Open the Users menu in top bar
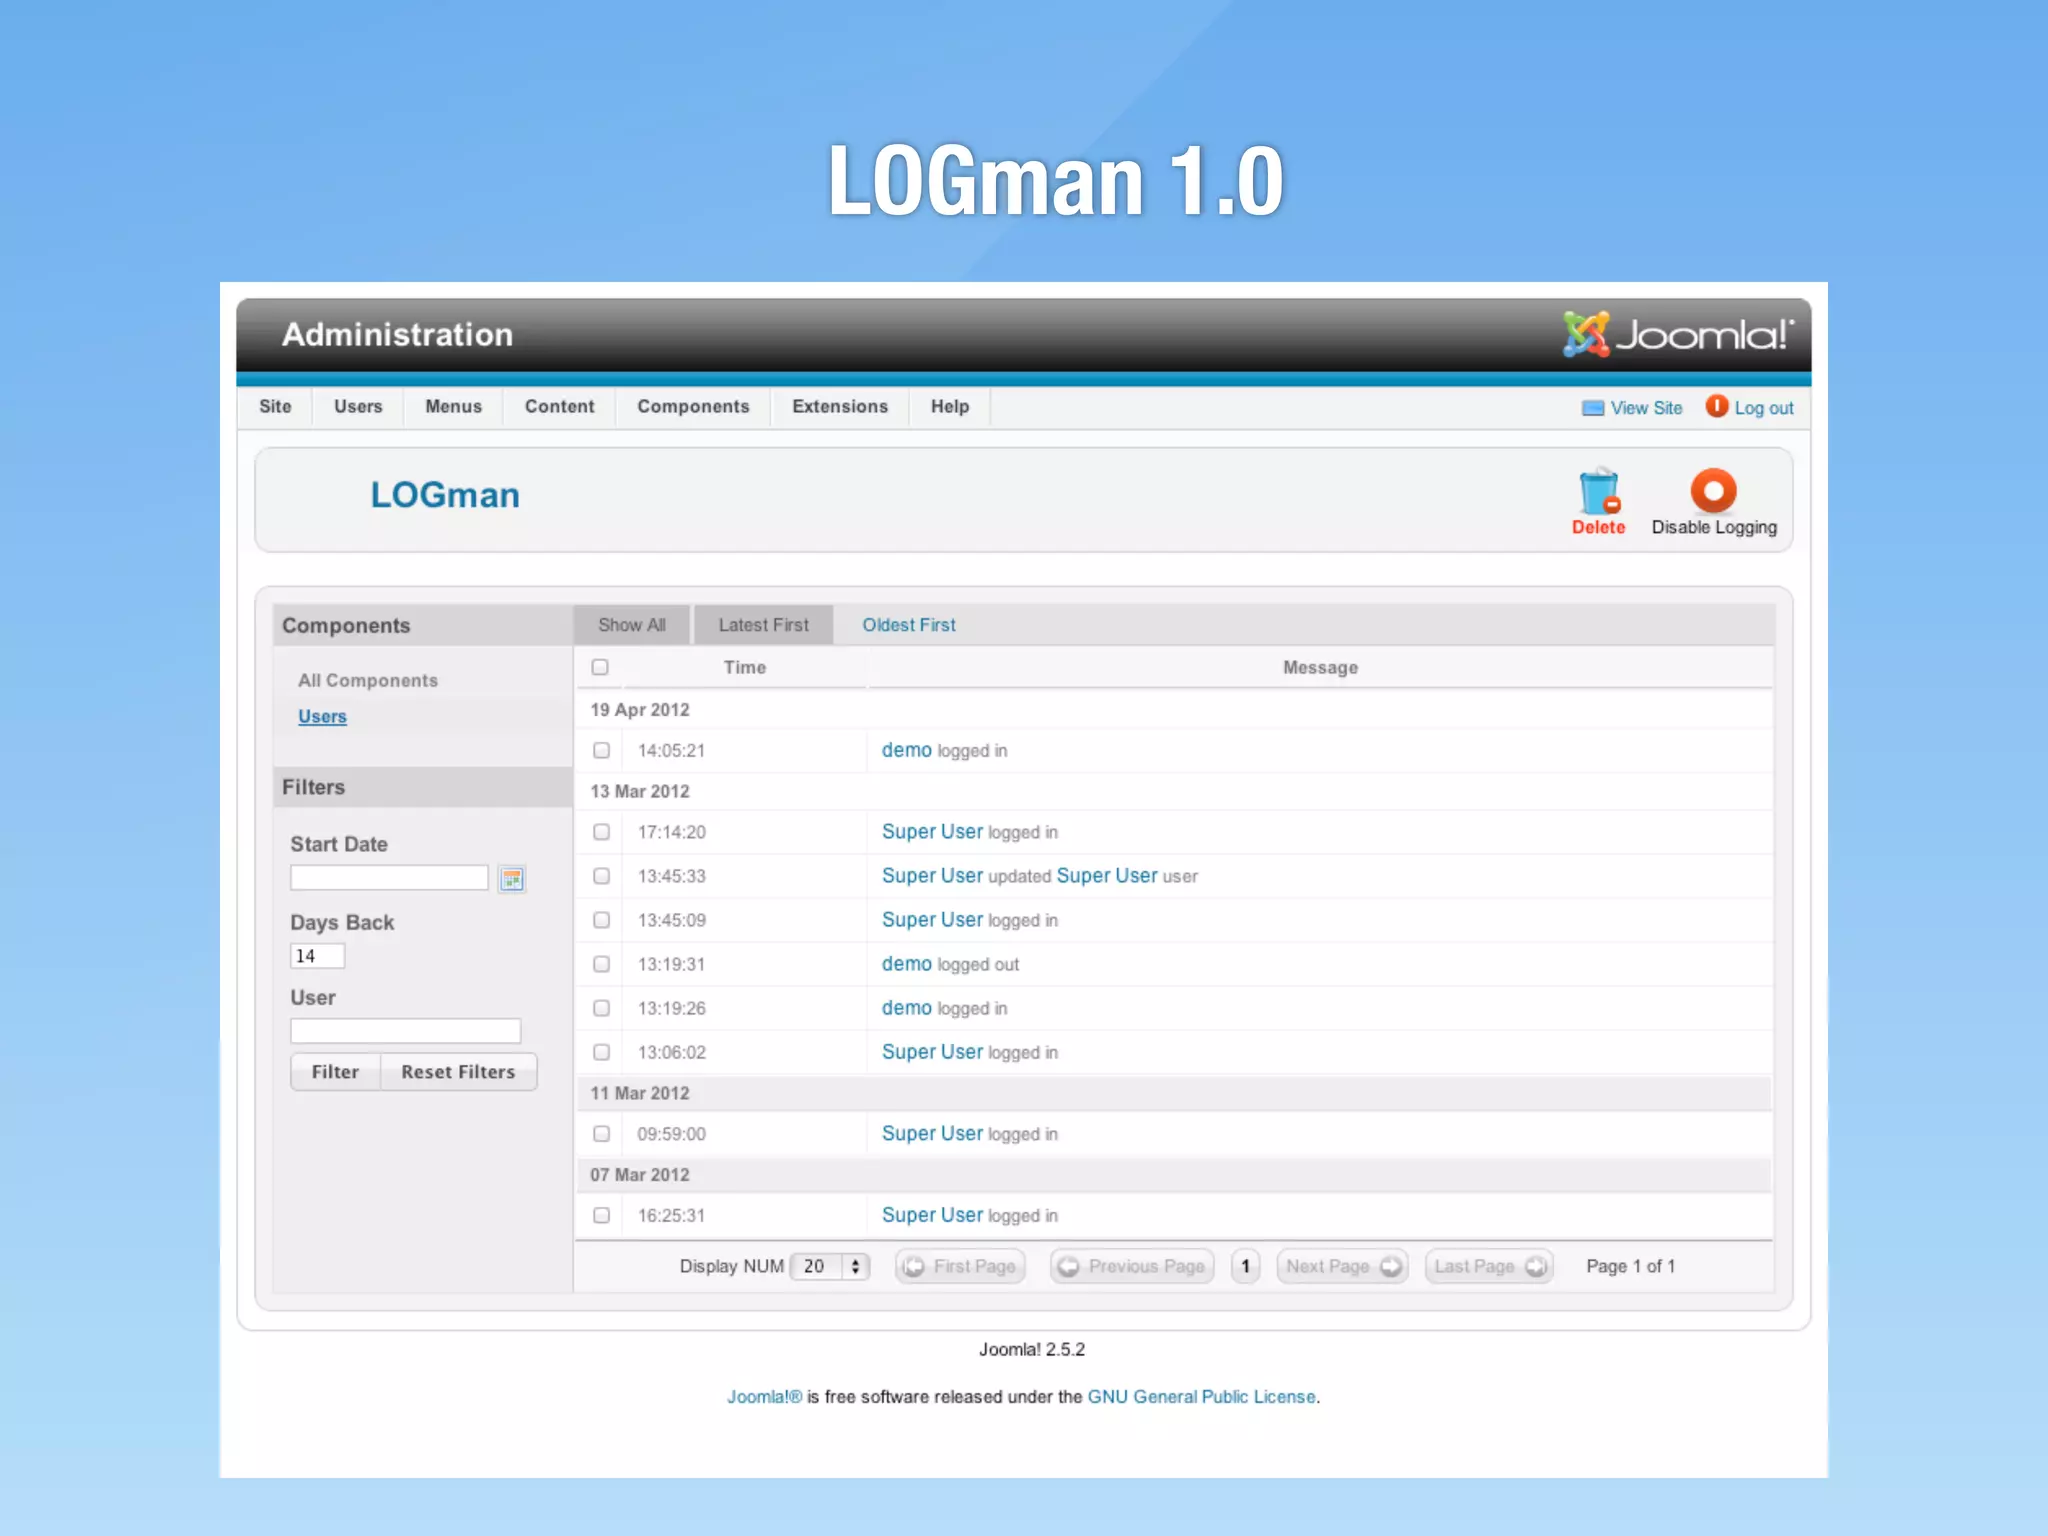The image size is (2048, 1536). (358, 407)
